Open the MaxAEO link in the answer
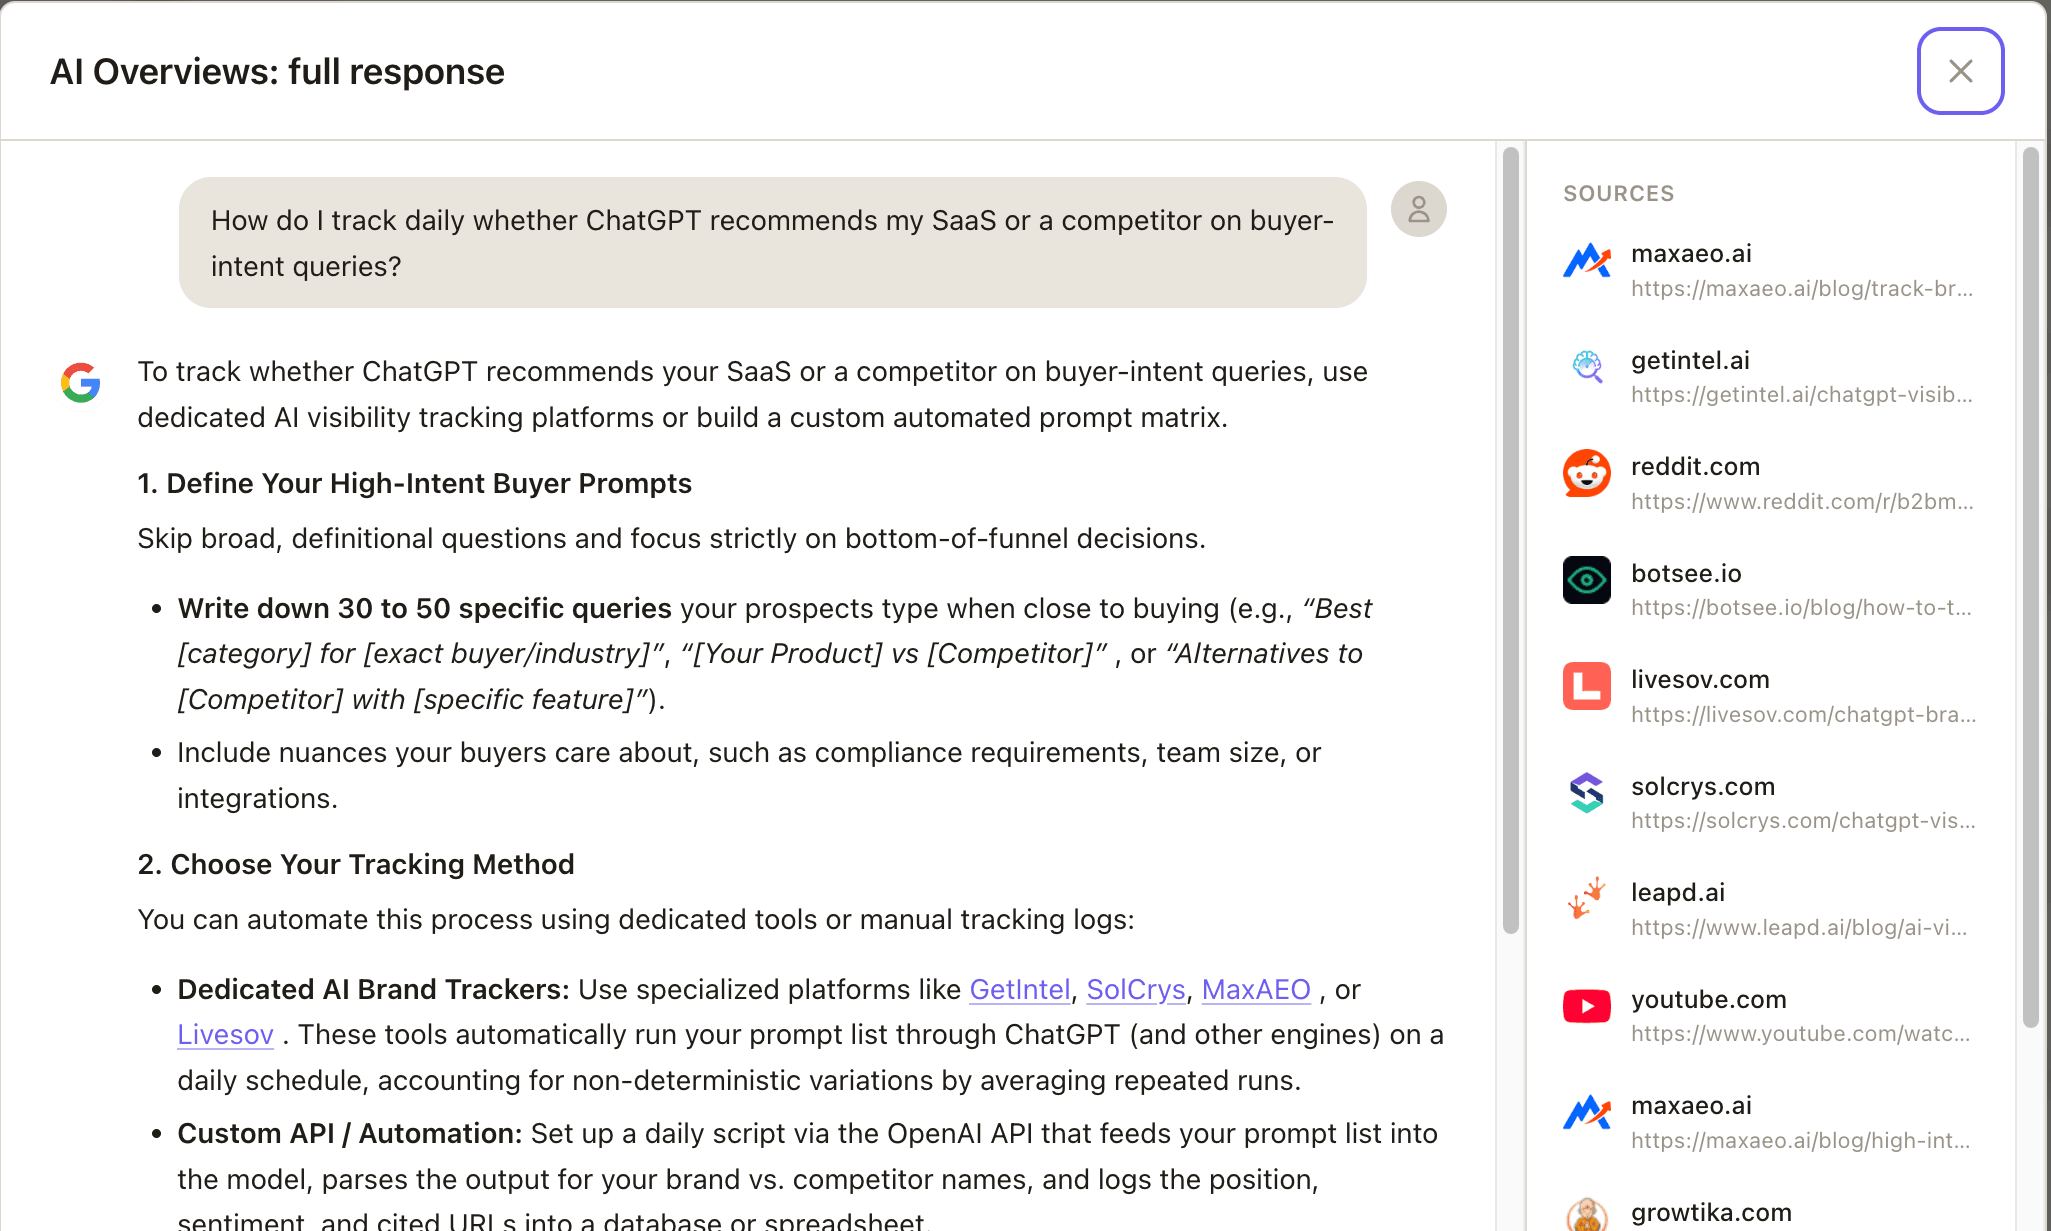2051x1231 pixels. coord(1256,989)
